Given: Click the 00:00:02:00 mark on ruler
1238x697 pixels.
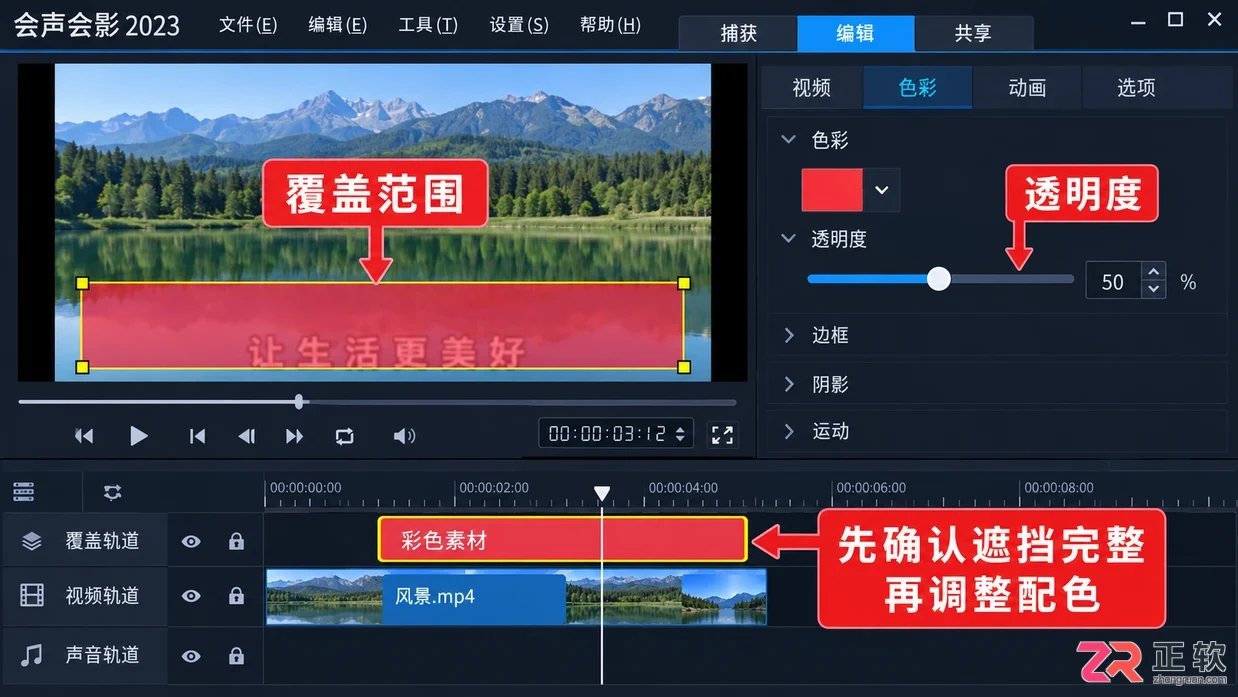Looking at the screenshot, I should pos(494,488).
